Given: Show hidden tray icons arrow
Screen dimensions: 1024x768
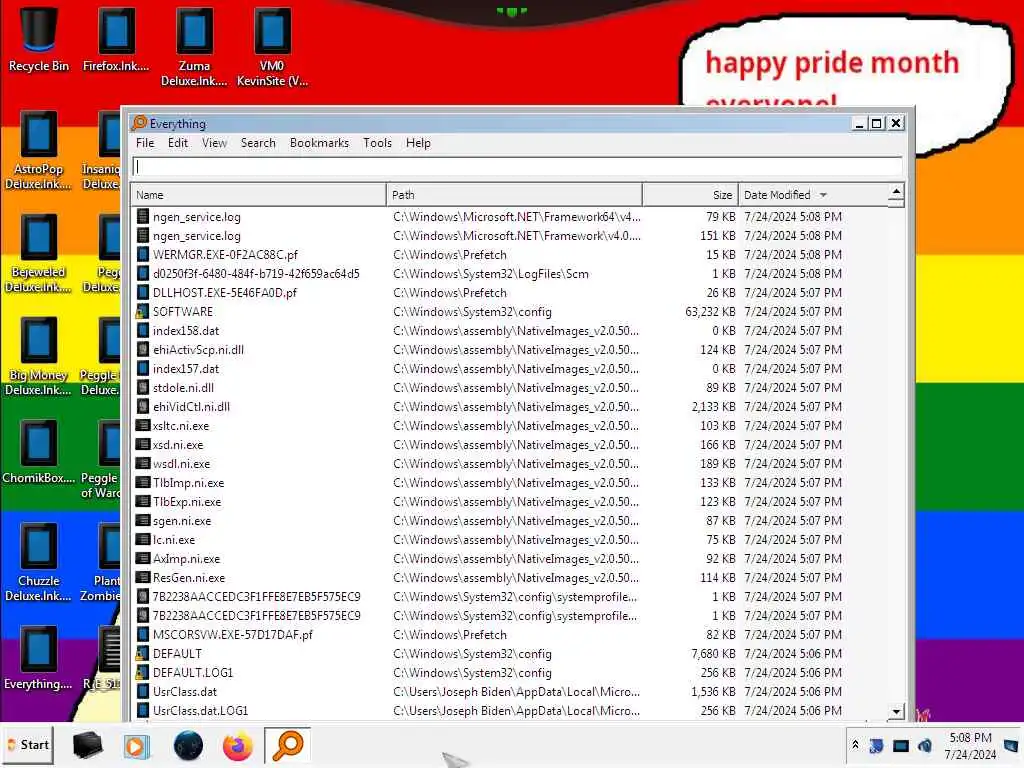Looking at the screenshot, I should 855,744.
